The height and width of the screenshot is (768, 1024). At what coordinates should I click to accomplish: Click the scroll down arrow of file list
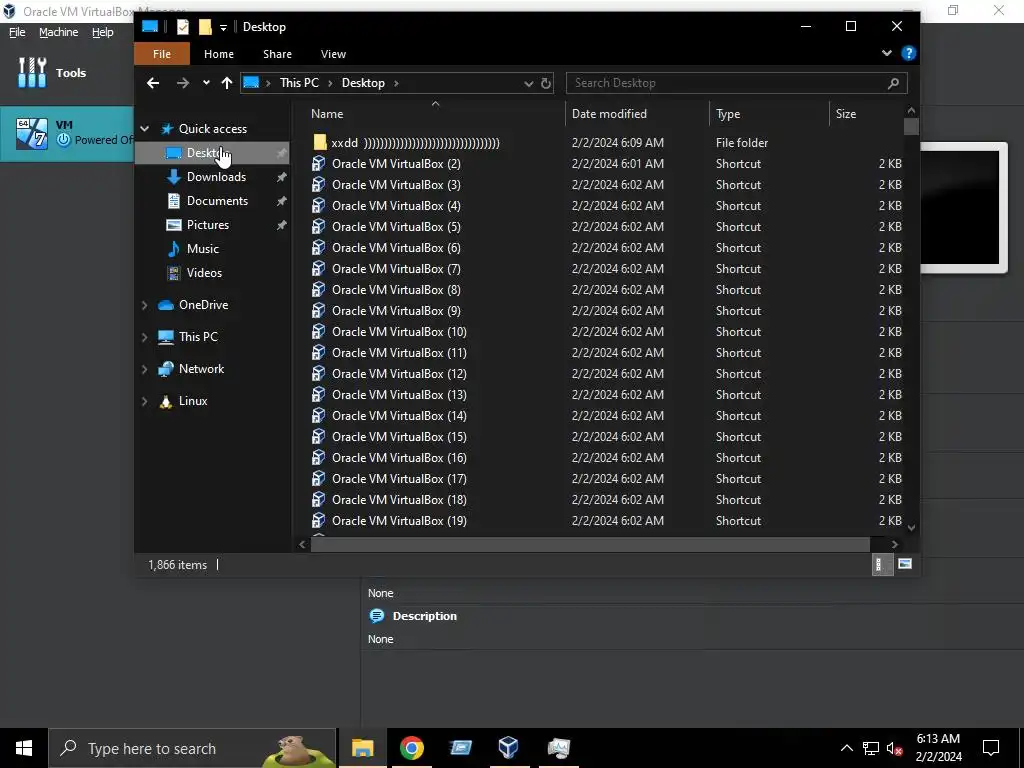(911, 527)
